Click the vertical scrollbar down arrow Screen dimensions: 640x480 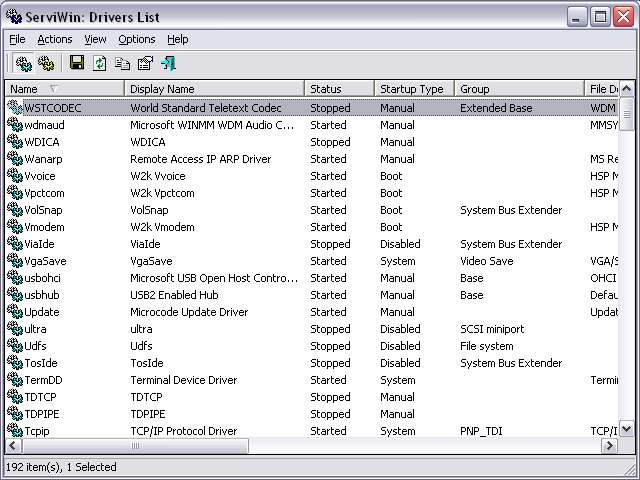coord(627,429)
